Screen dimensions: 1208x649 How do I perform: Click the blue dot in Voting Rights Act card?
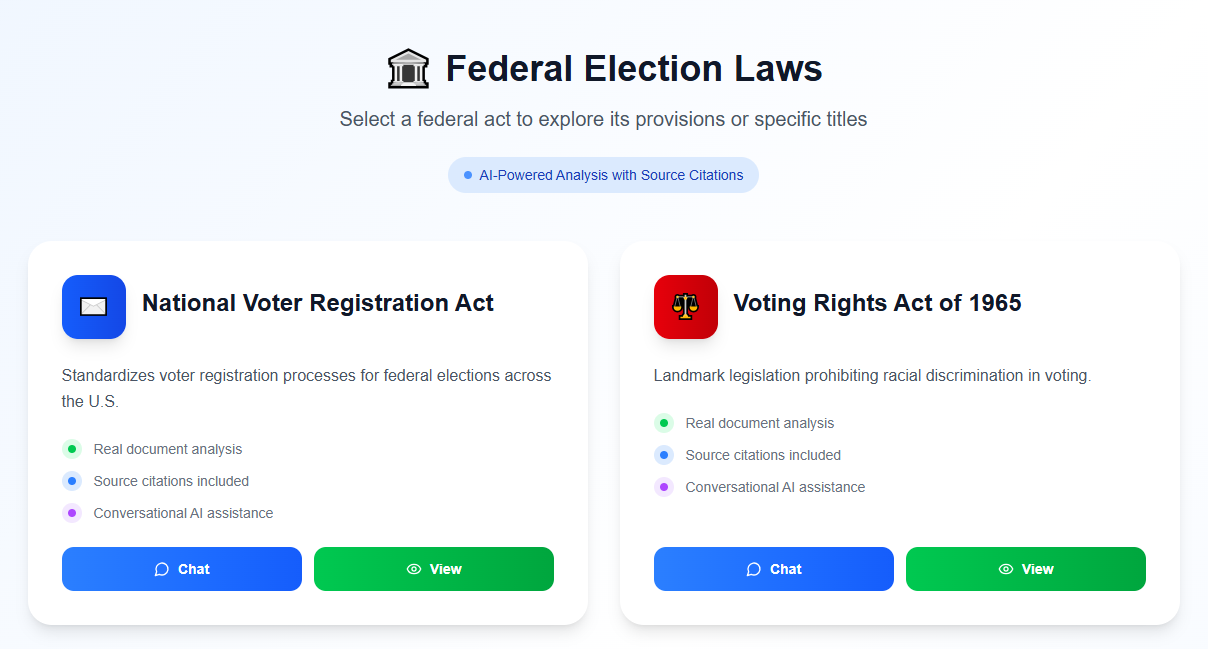664,455
